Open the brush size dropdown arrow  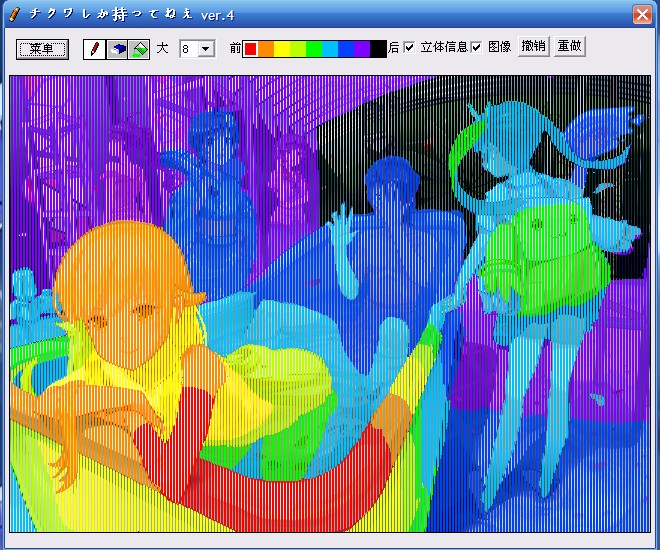click(206, 49)
